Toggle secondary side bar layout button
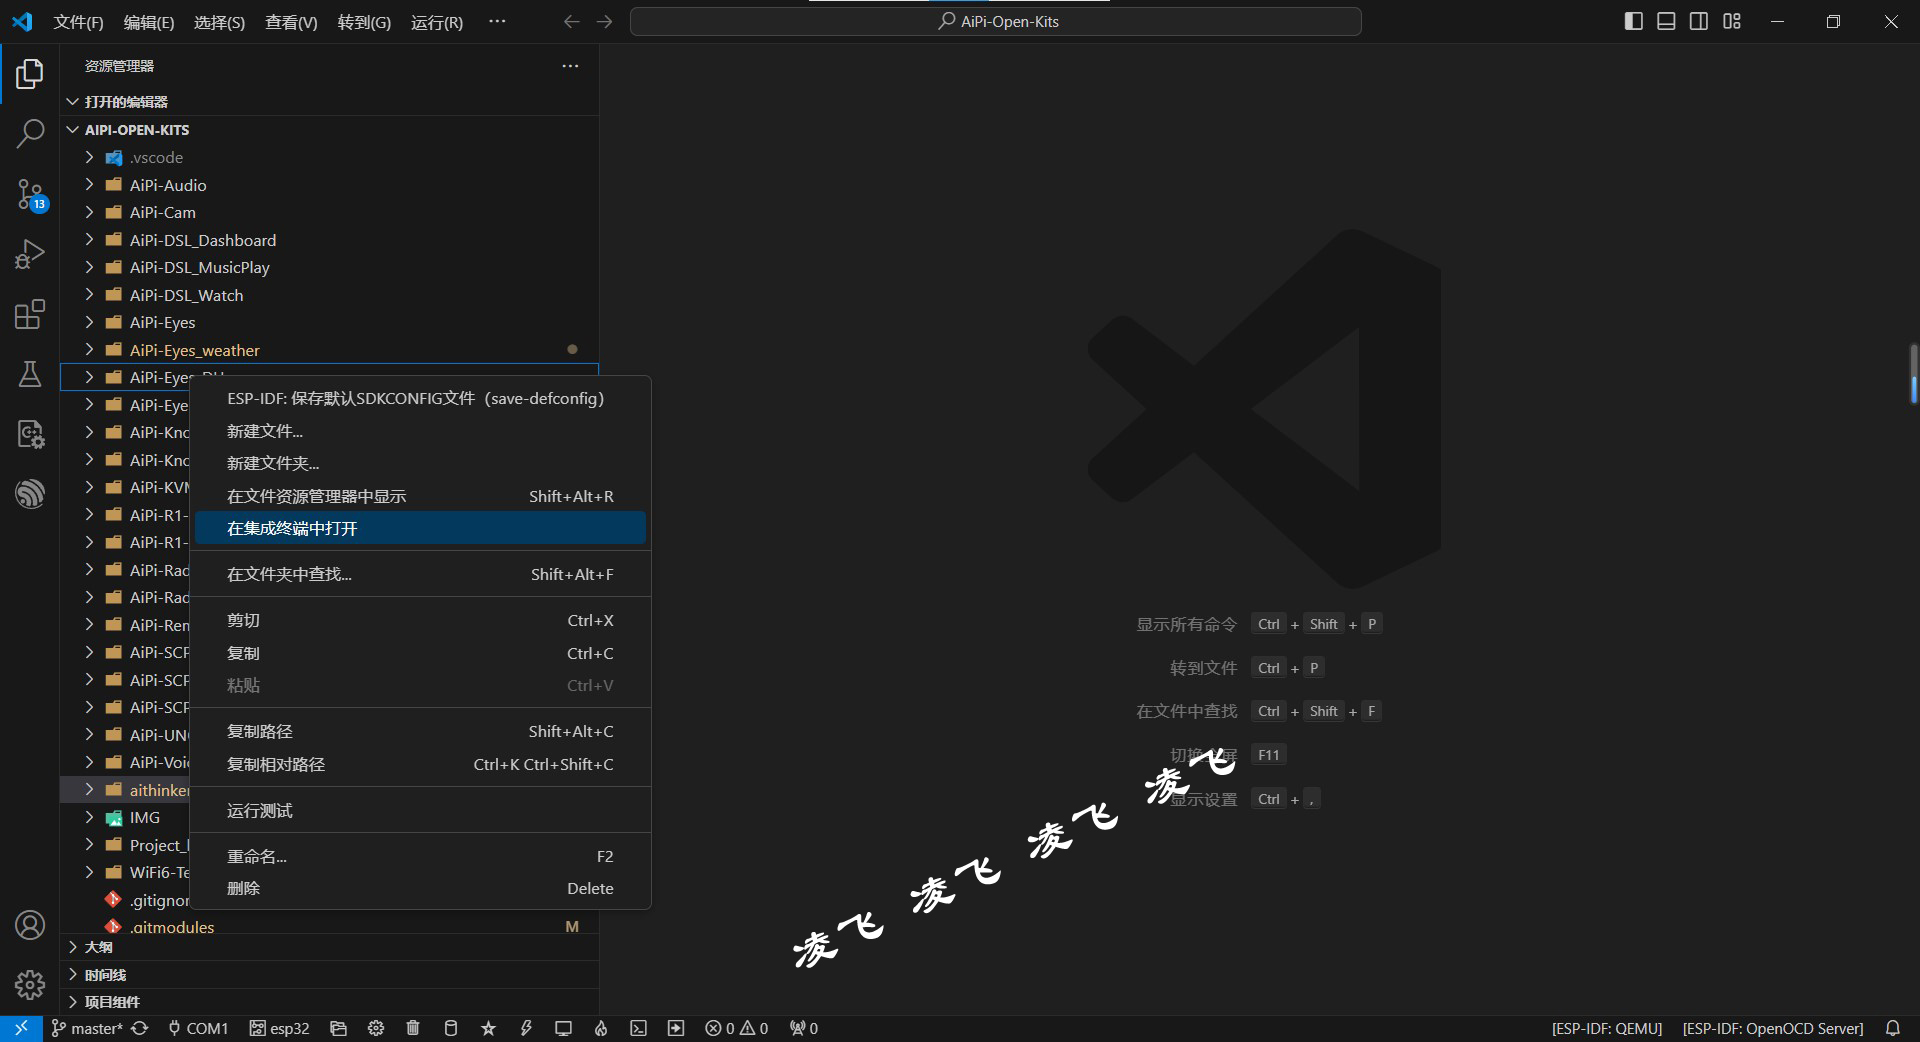The width and height of the screenshot is (1920, 1042). [1699, 21]
